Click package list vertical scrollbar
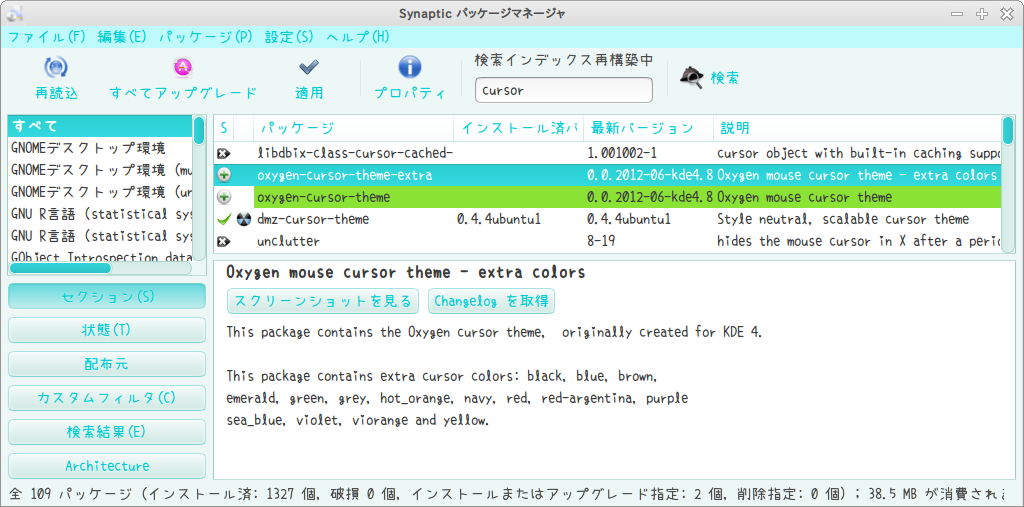 point(1008,184)
